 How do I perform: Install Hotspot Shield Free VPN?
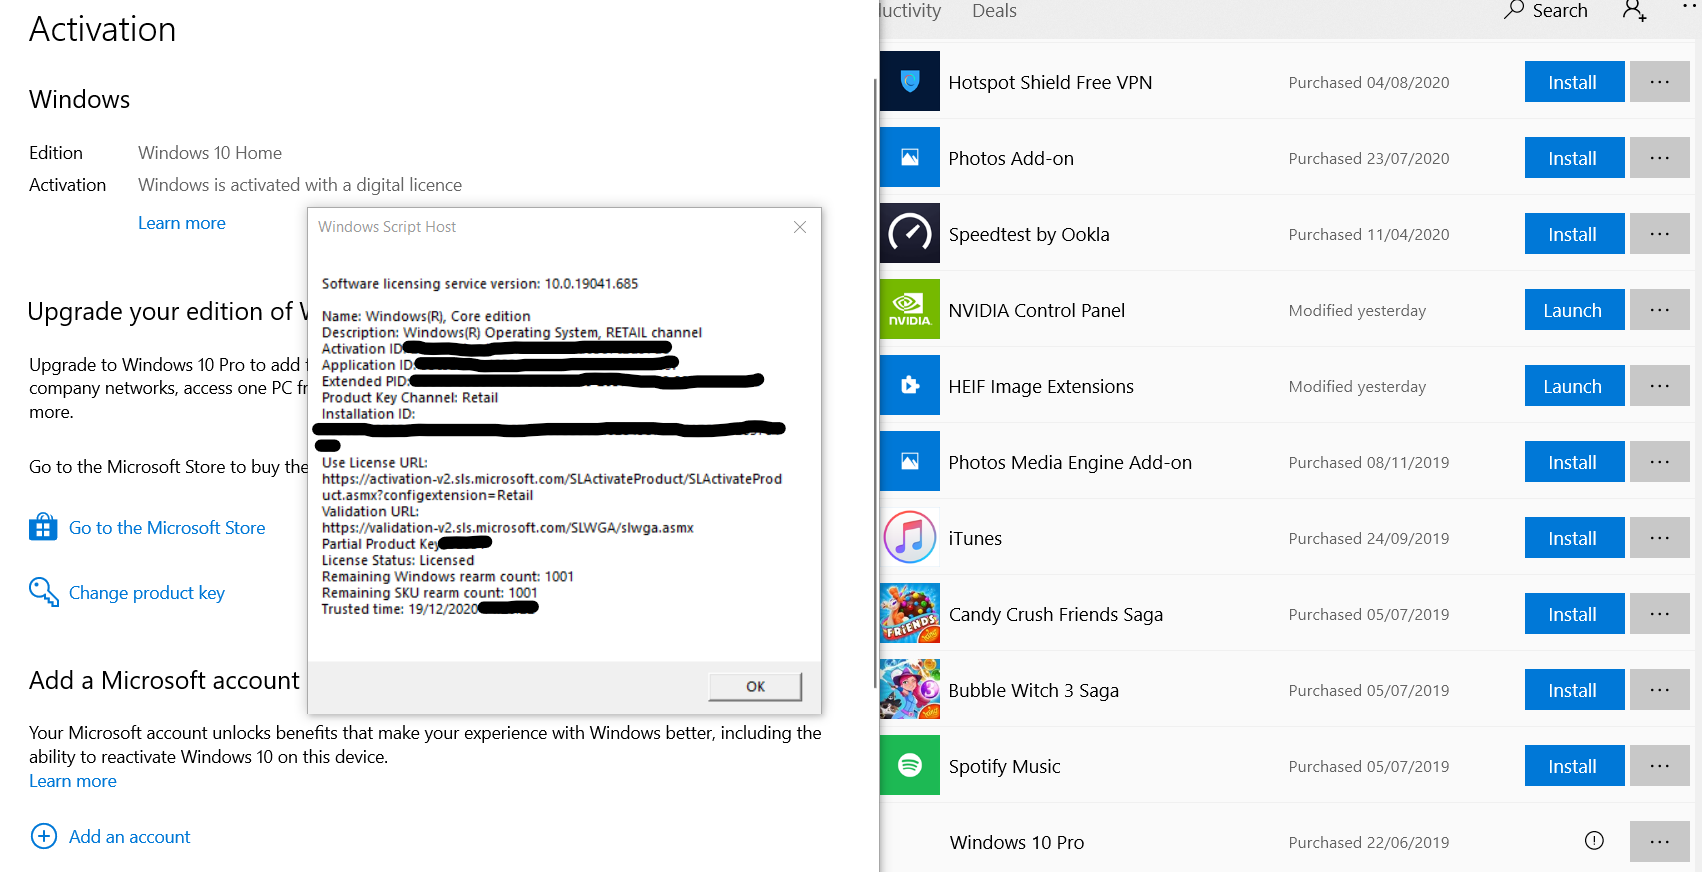point(1574,82)
